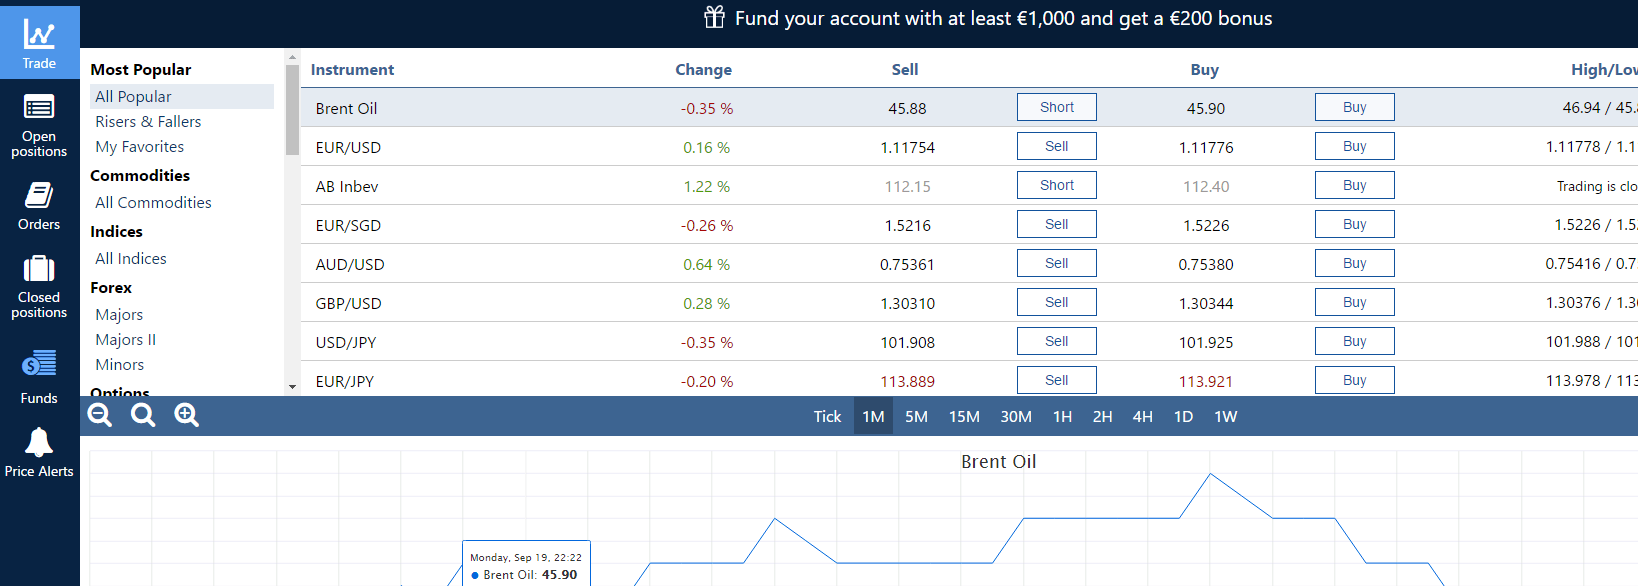Screen dimensions: 1638x586
Task: Reset chart zoom with plain magnifier icon
Action: [x=143, y=415]
